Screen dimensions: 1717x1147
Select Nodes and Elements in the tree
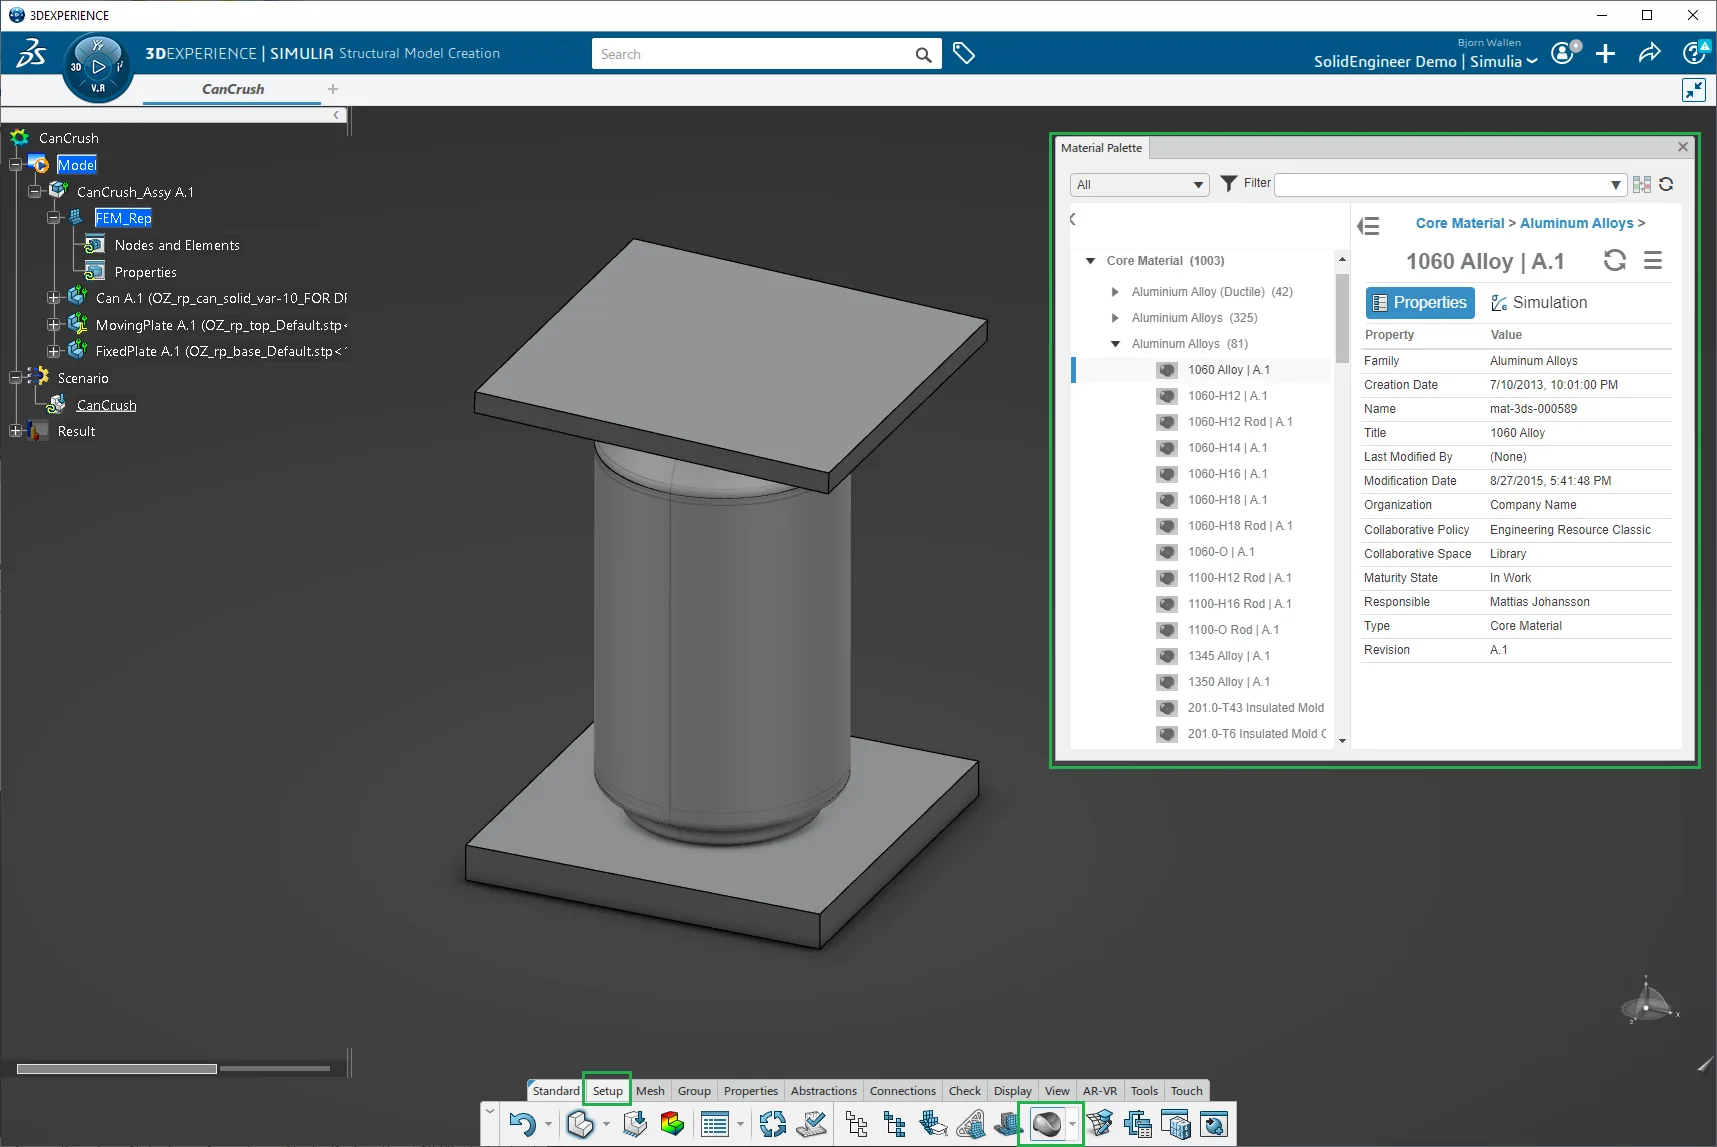click(177, 245)
